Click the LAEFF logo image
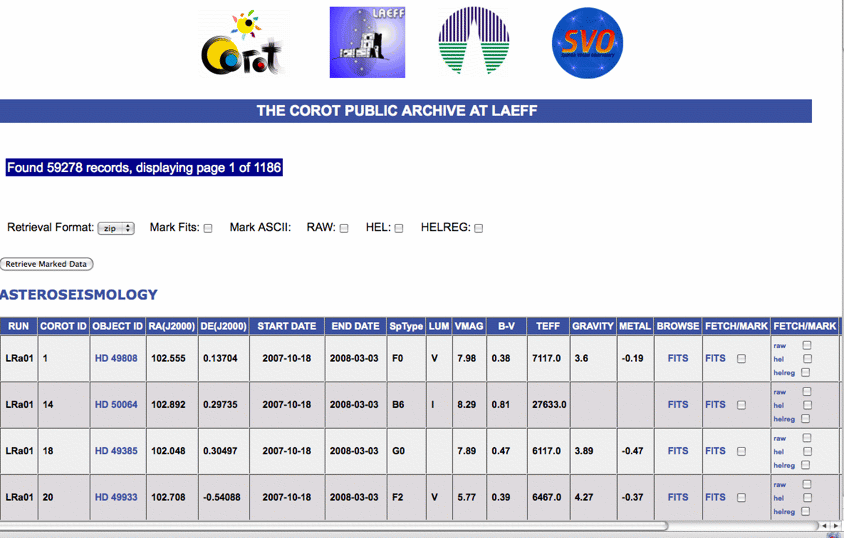 pos(367,42)
